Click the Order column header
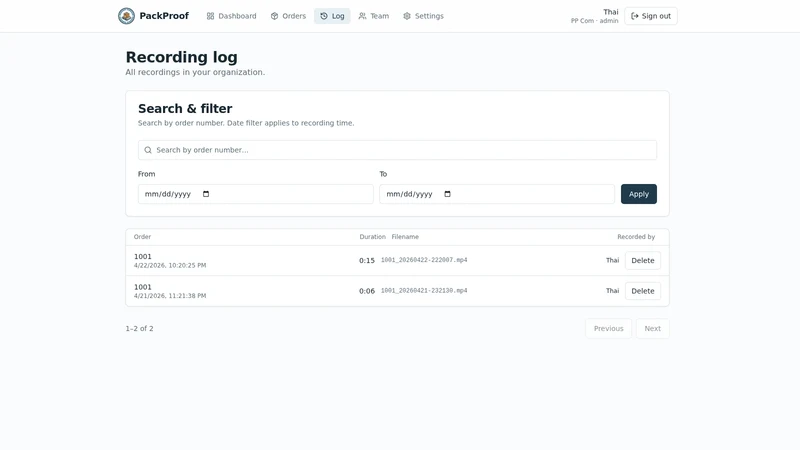This screenshot has width=800, height=450. pyautogui.click(x=142, y=237)
